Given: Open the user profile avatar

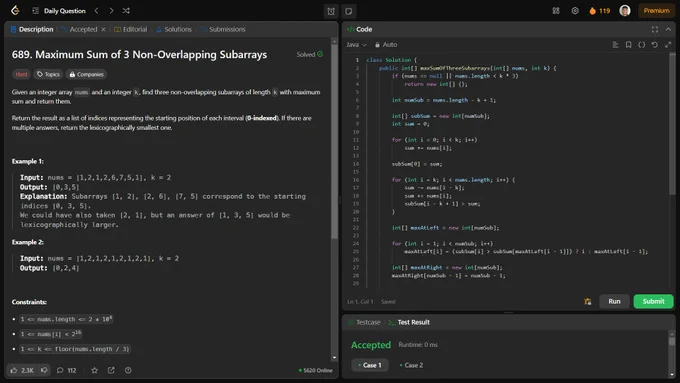Looking at the screenshot, I should 625,11.
